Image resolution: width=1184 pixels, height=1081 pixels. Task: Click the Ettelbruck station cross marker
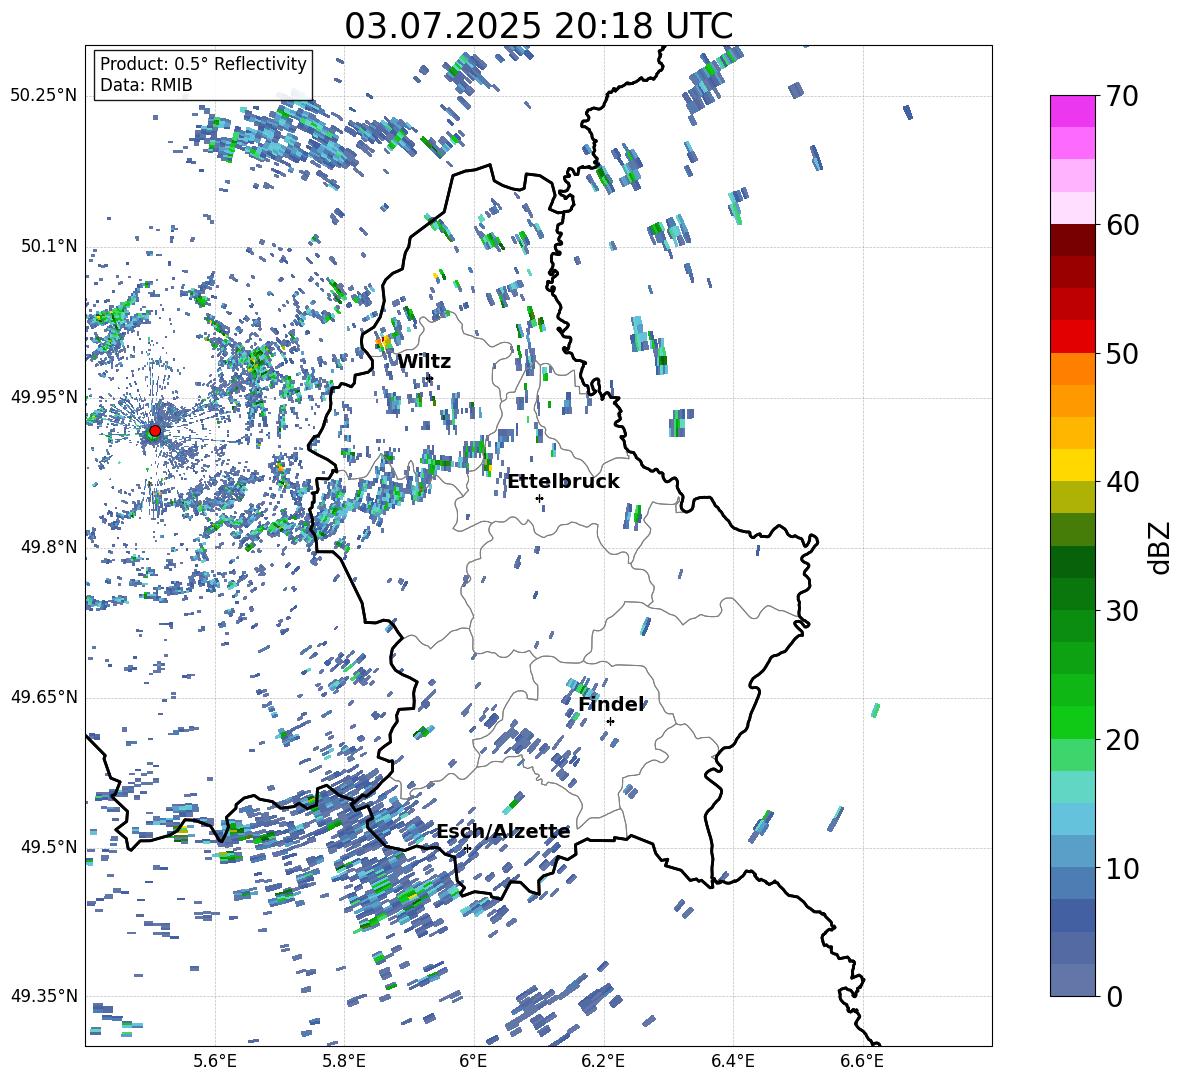539,498
